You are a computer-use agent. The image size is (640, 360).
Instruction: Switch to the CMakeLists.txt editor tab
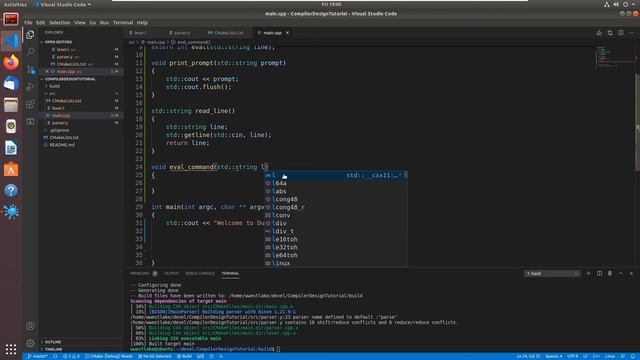(x=228, y=33)
